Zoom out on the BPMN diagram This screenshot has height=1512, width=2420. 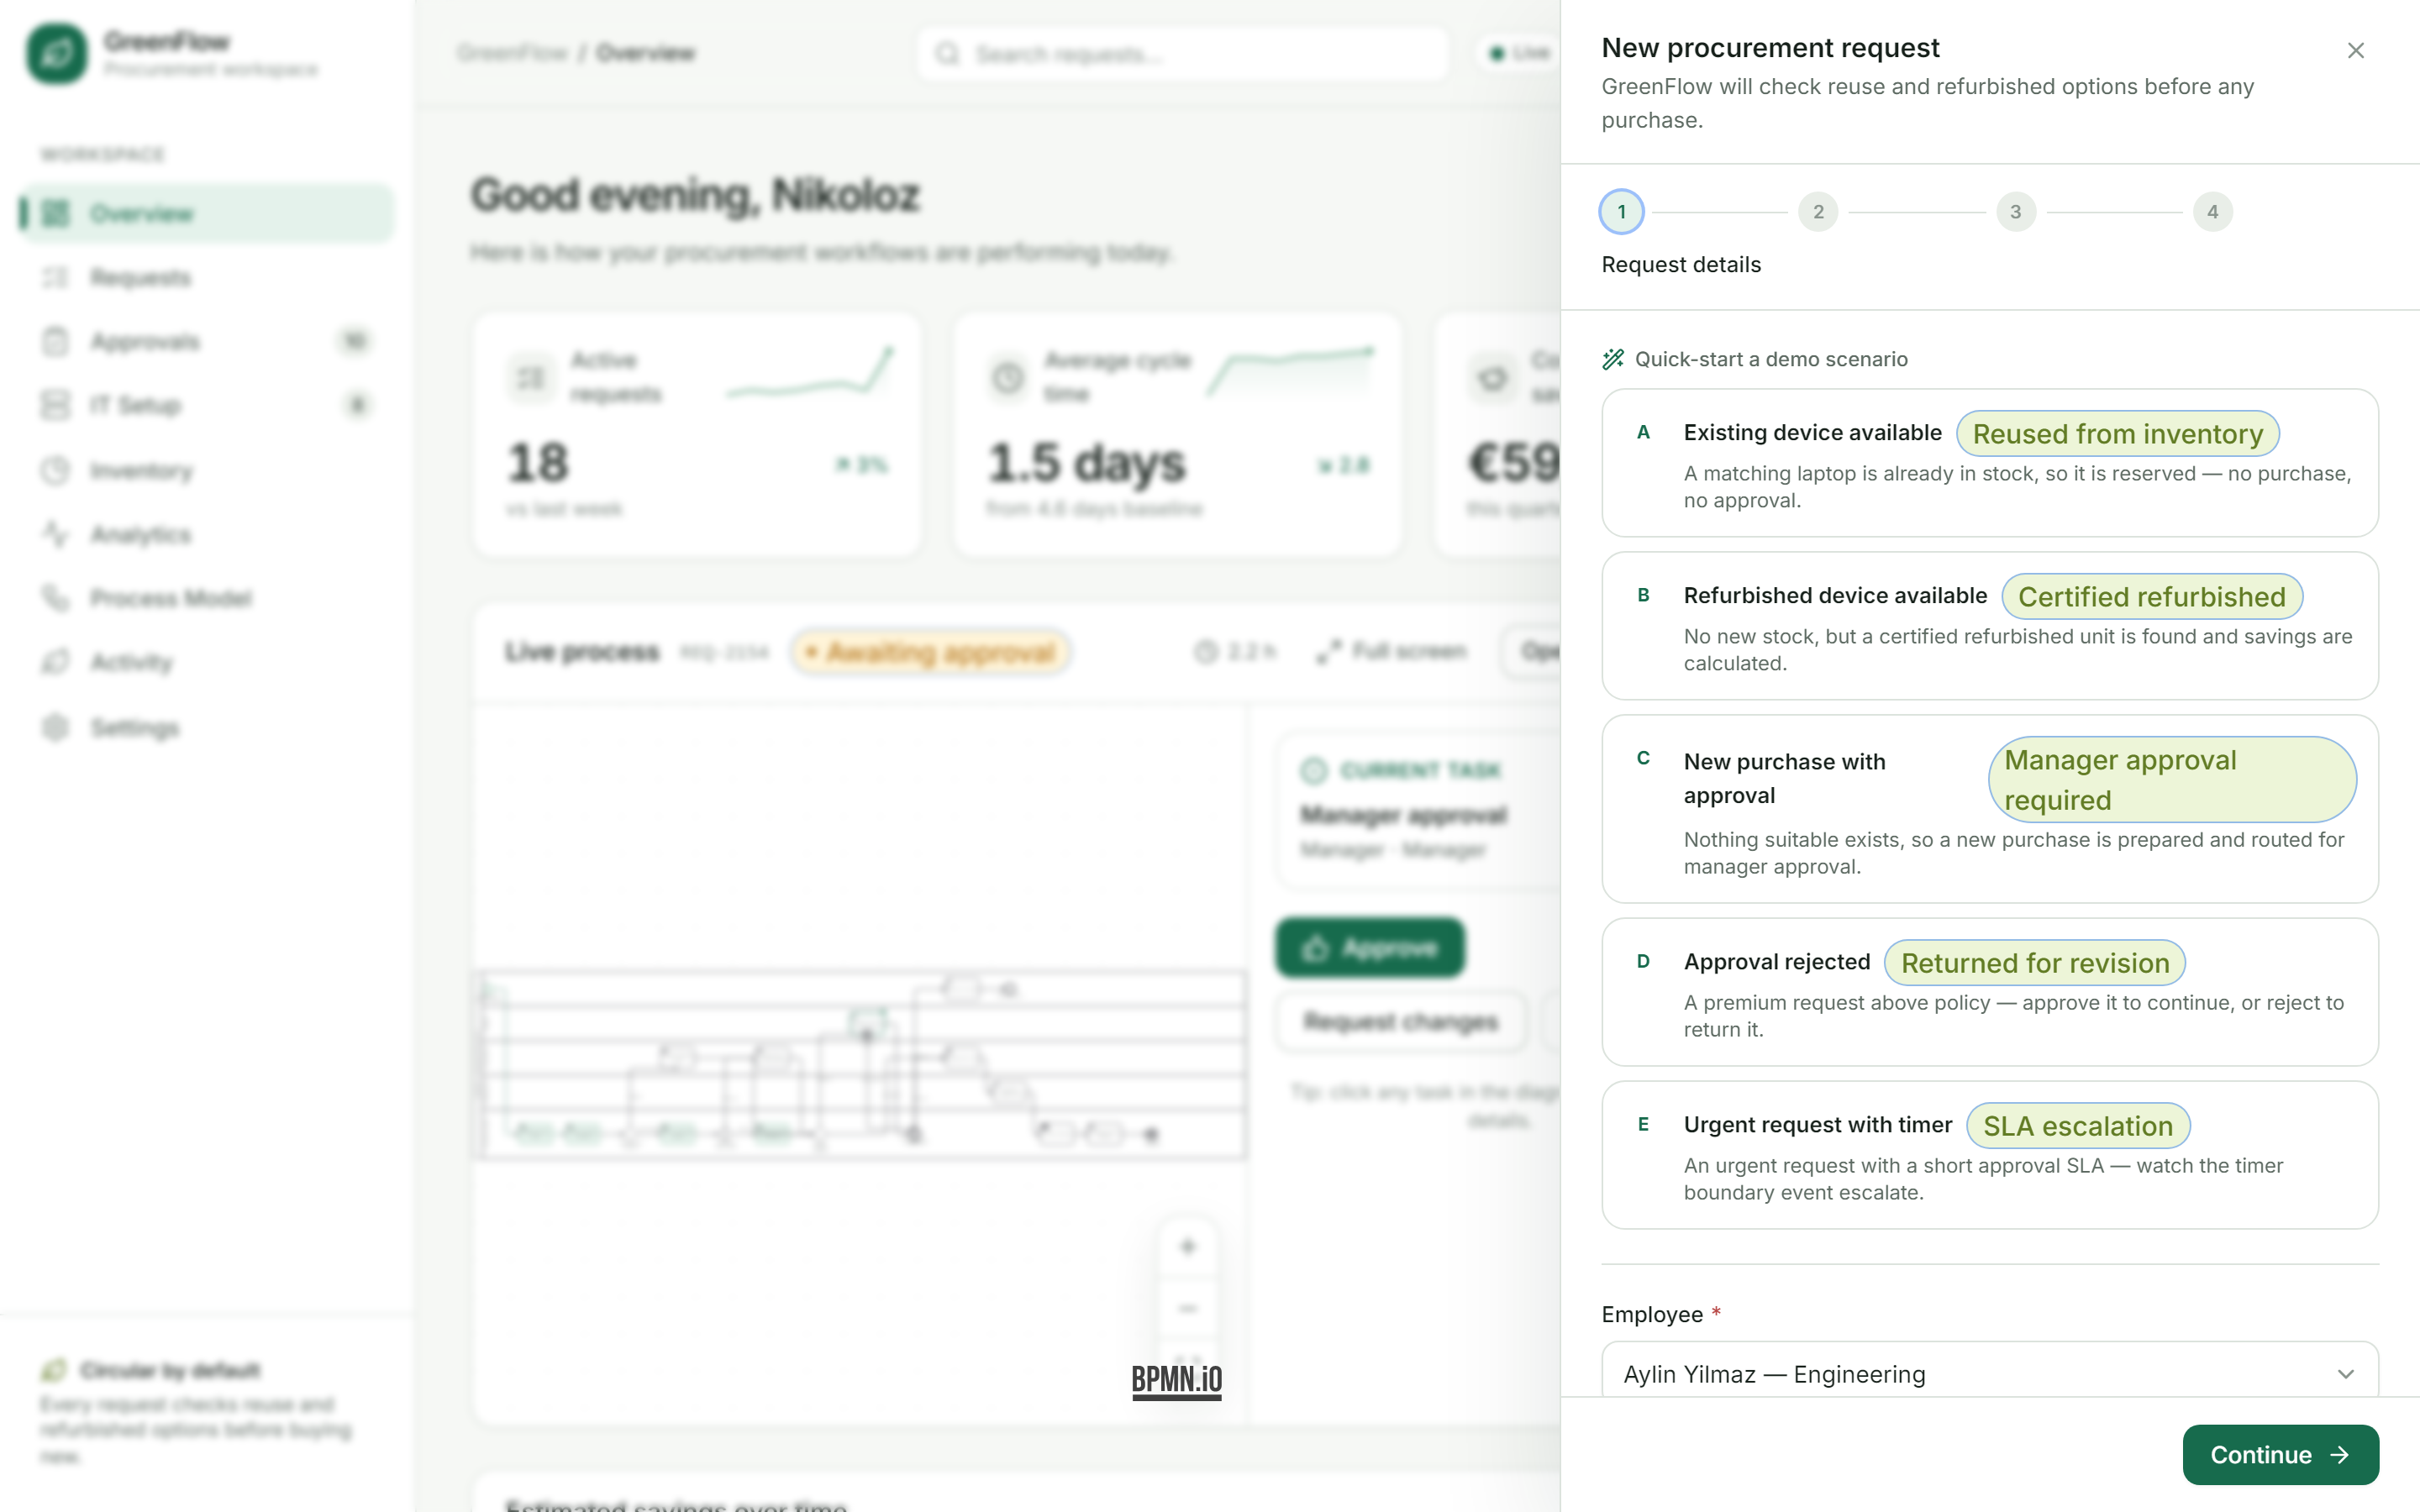pos(1187,1308)
